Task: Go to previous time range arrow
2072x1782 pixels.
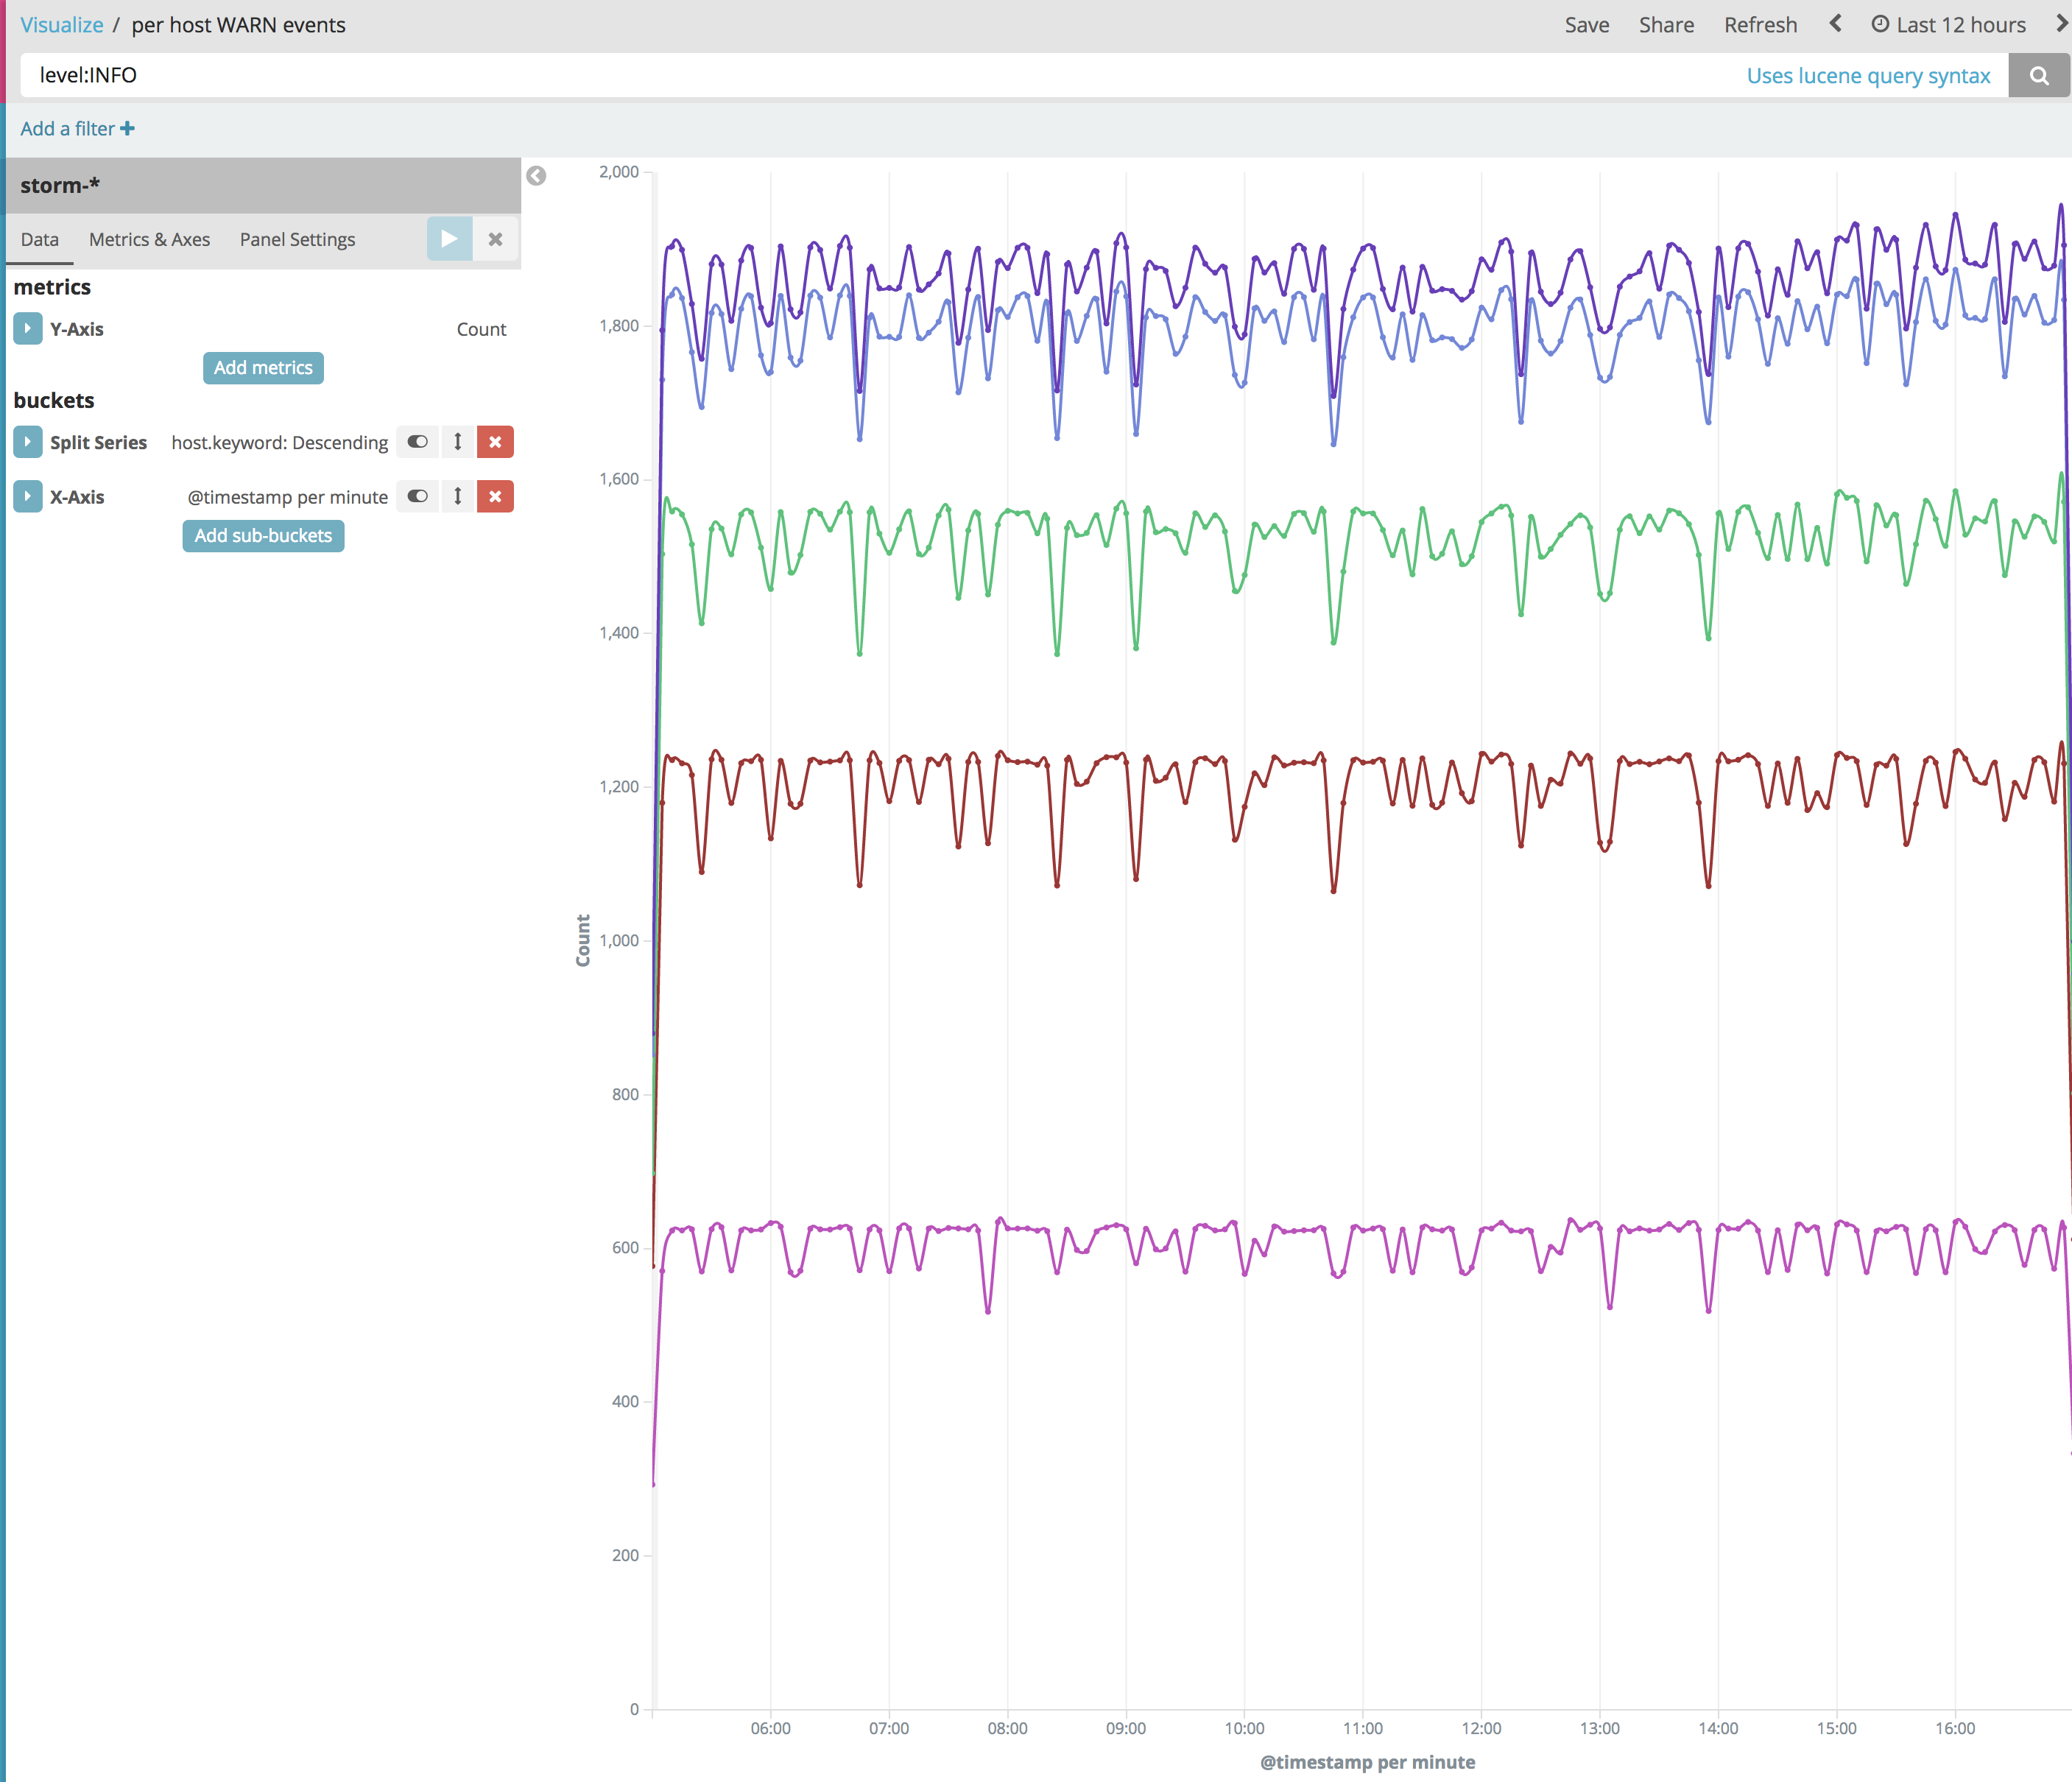Action: 1835,24
